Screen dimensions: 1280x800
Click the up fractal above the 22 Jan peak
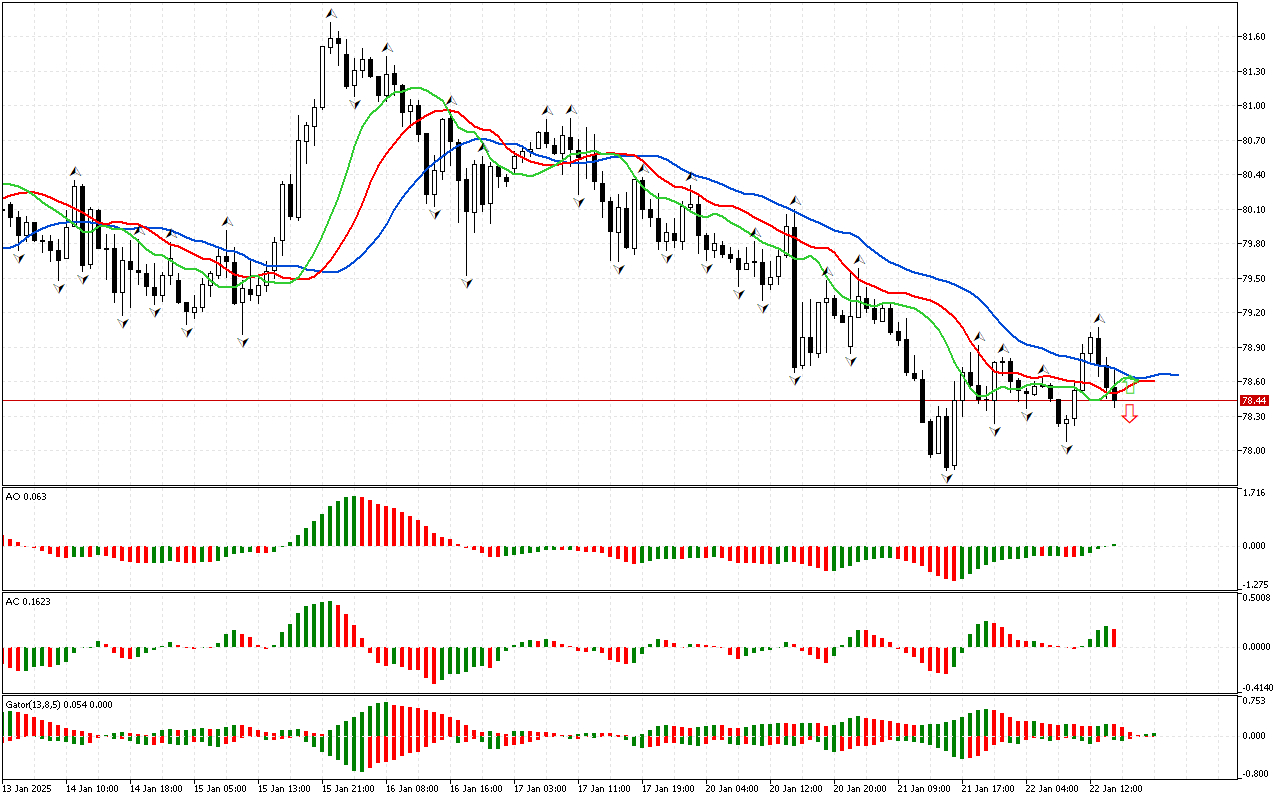1097,317
